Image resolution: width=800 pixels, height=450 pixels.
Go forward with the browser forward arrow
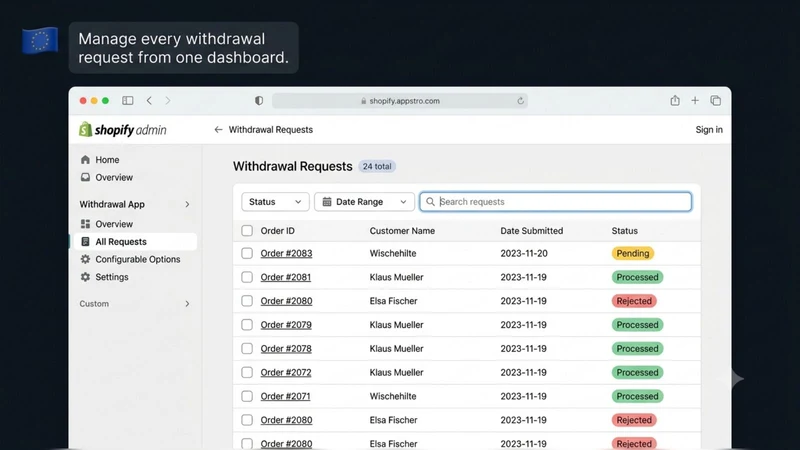pos(168,101)
